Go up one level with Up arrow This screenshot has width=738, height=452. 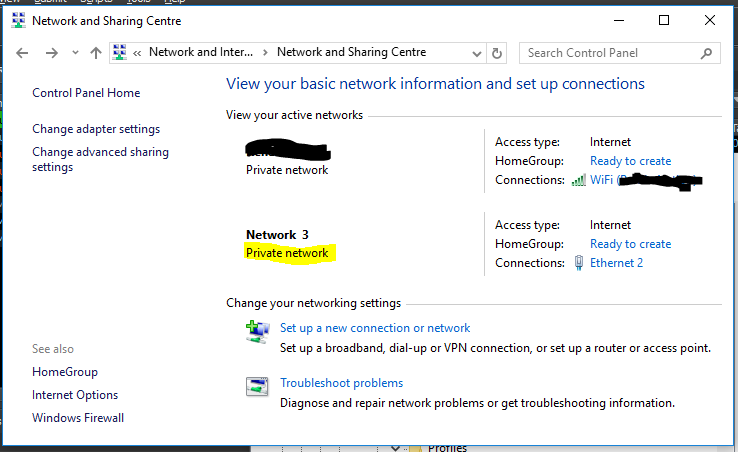pyautogui.click(x=96, y=53)
